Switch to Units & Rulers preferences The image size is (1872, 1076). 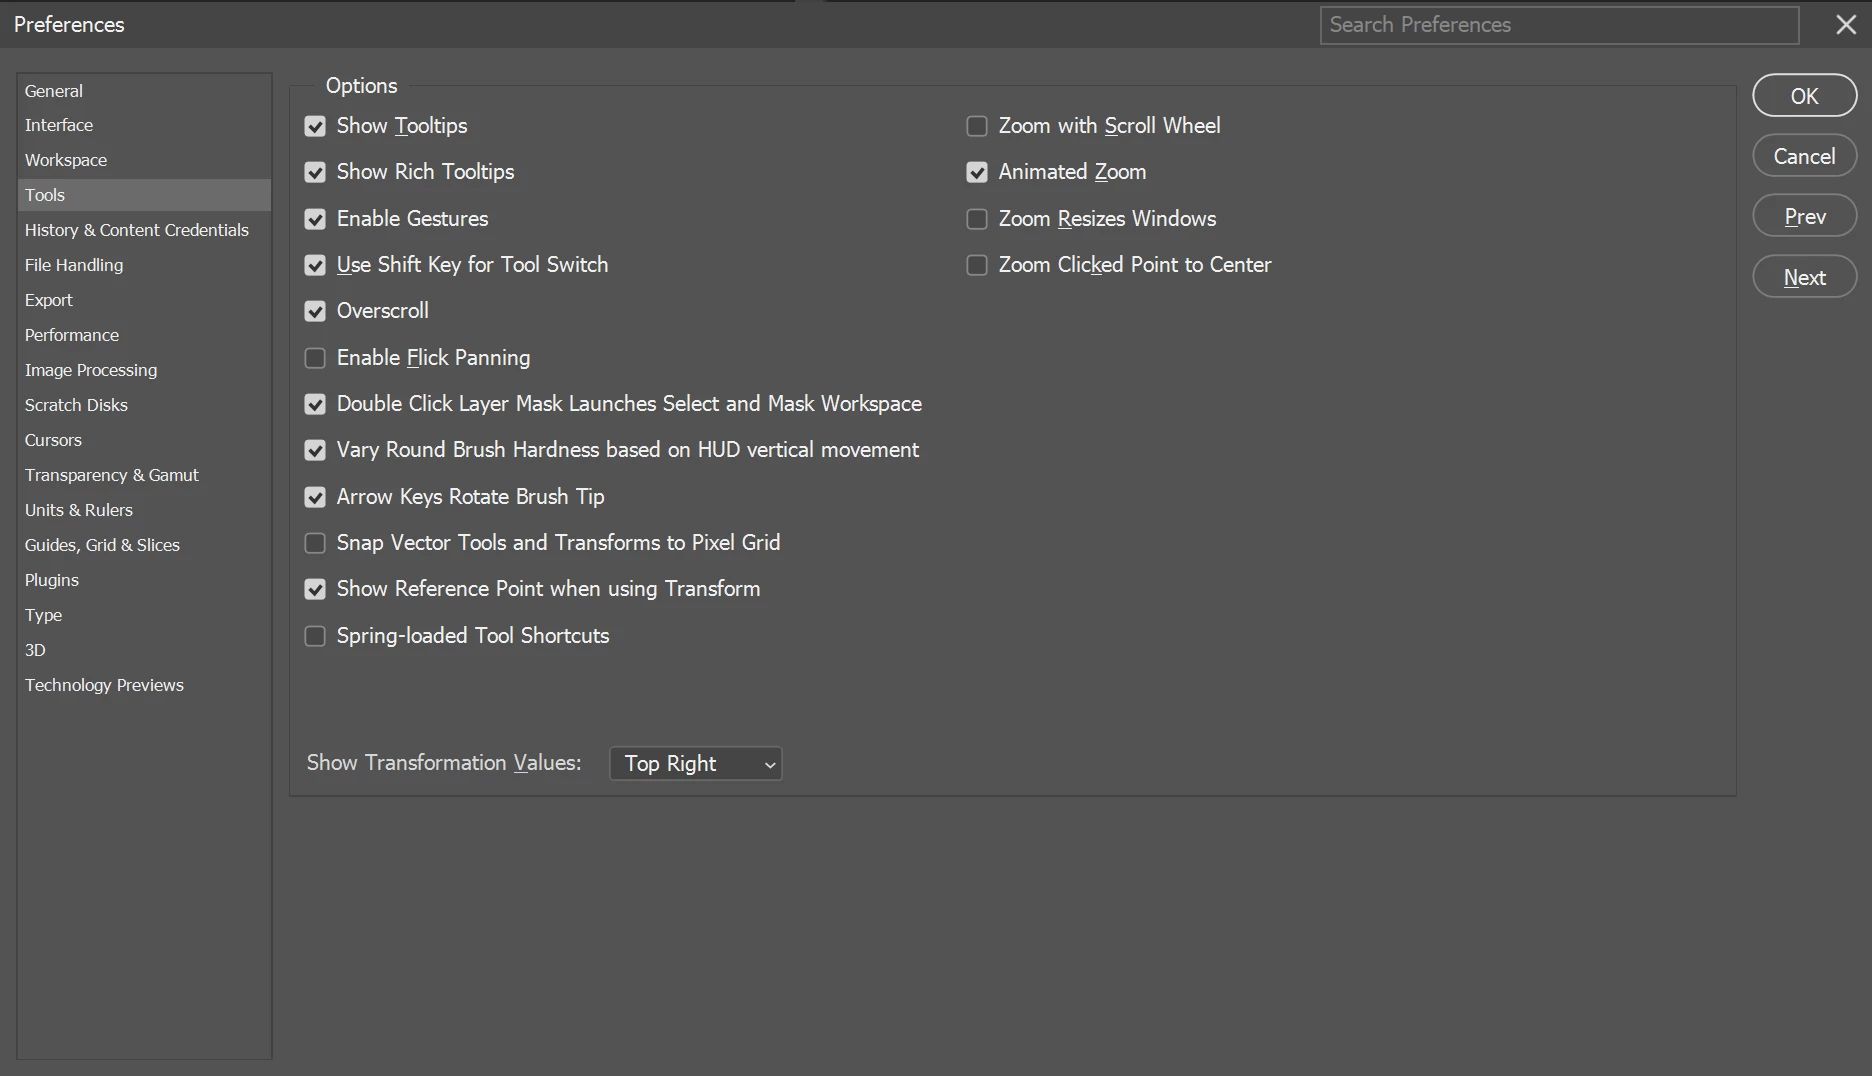pos(144,510)
